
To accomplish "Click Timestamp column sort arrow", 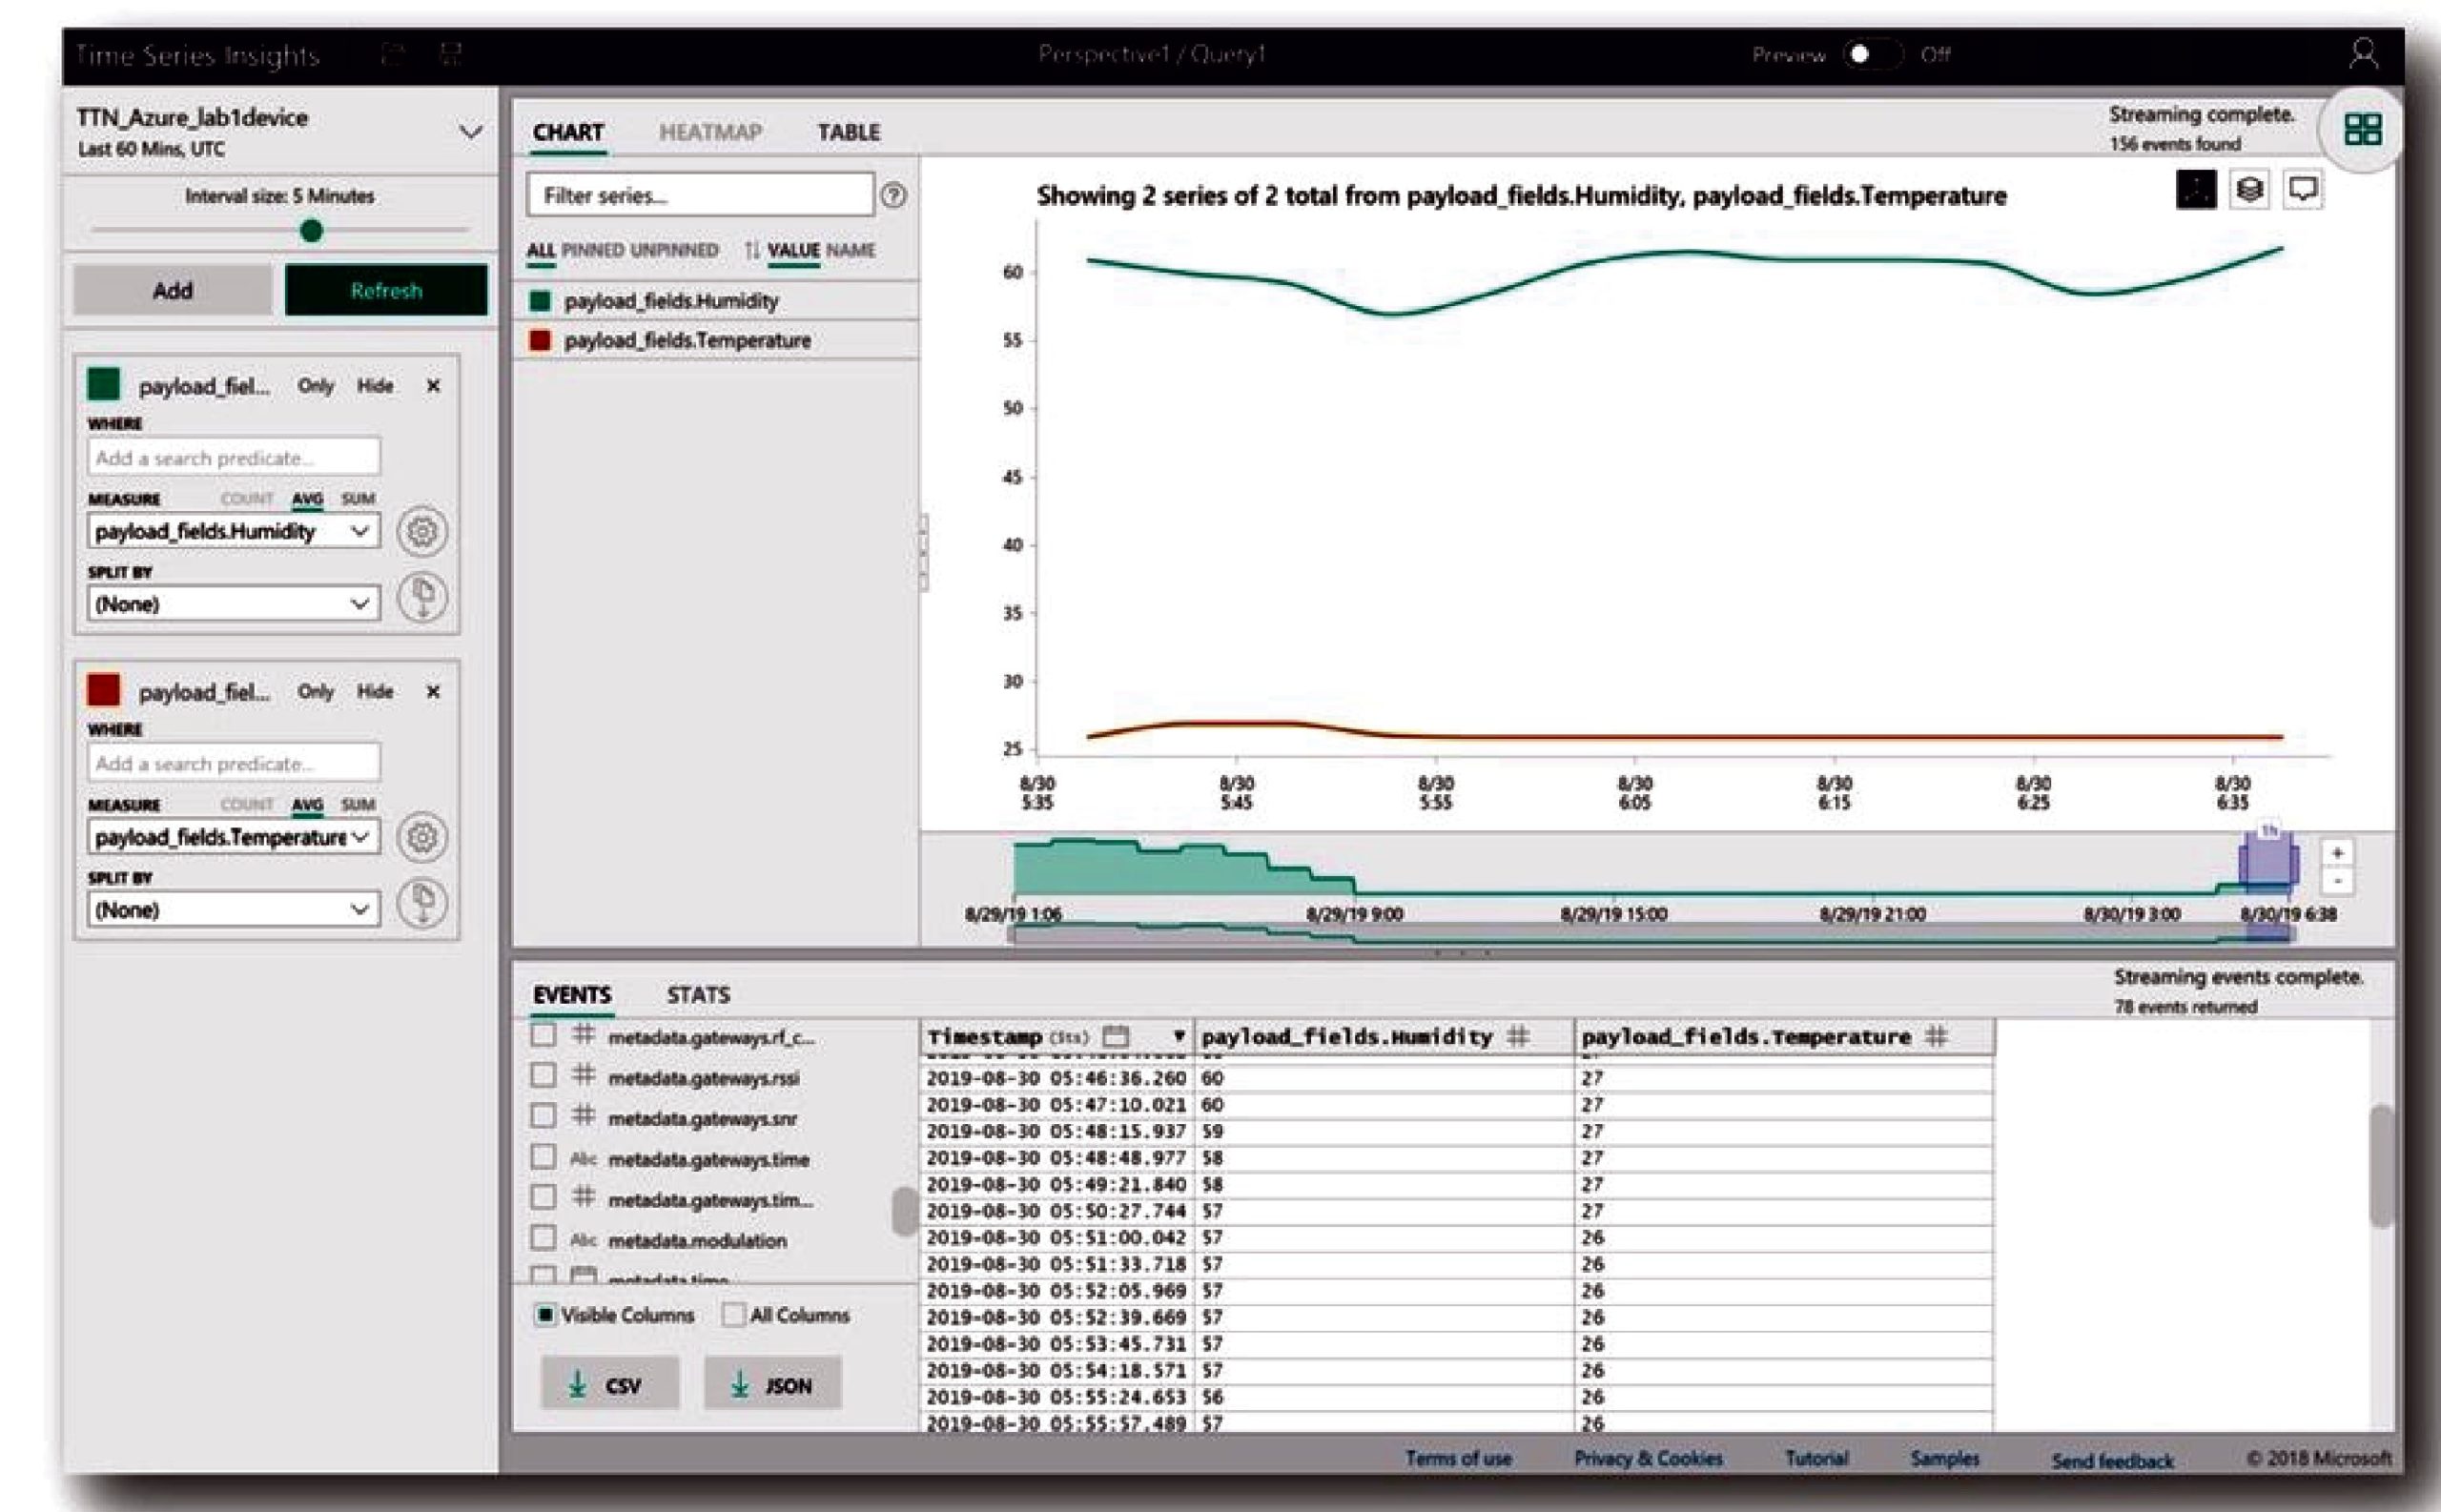I will [1179, 1037].
